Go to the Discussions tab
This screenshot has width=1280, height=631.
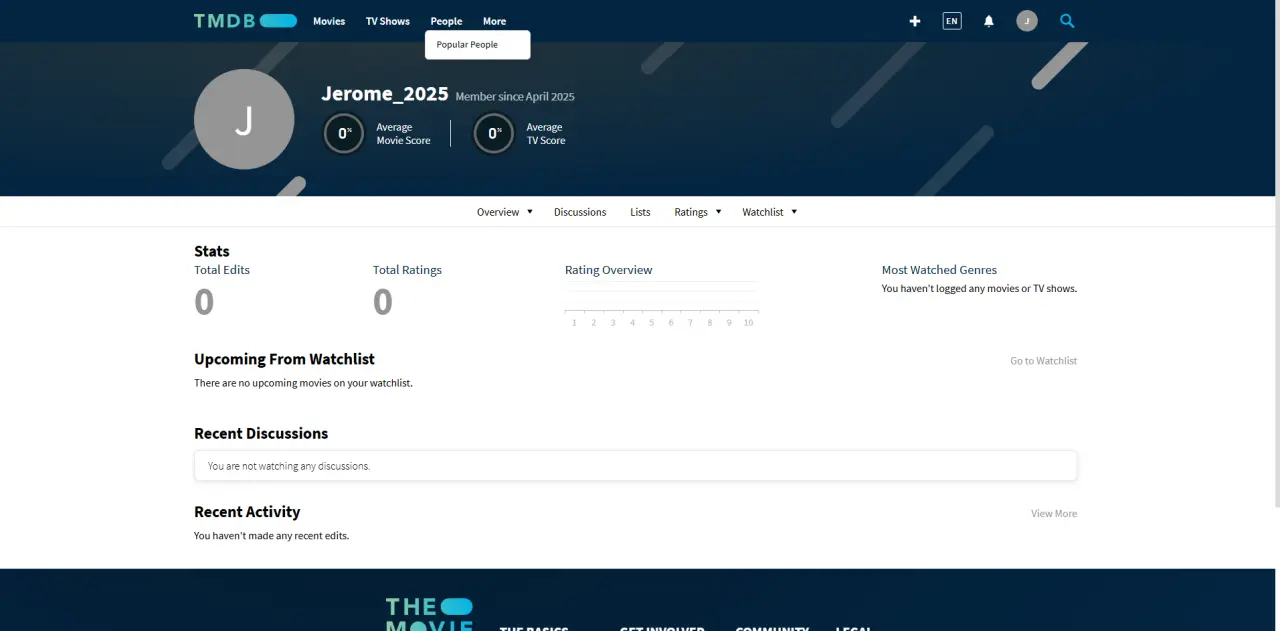tap(580, 212)
